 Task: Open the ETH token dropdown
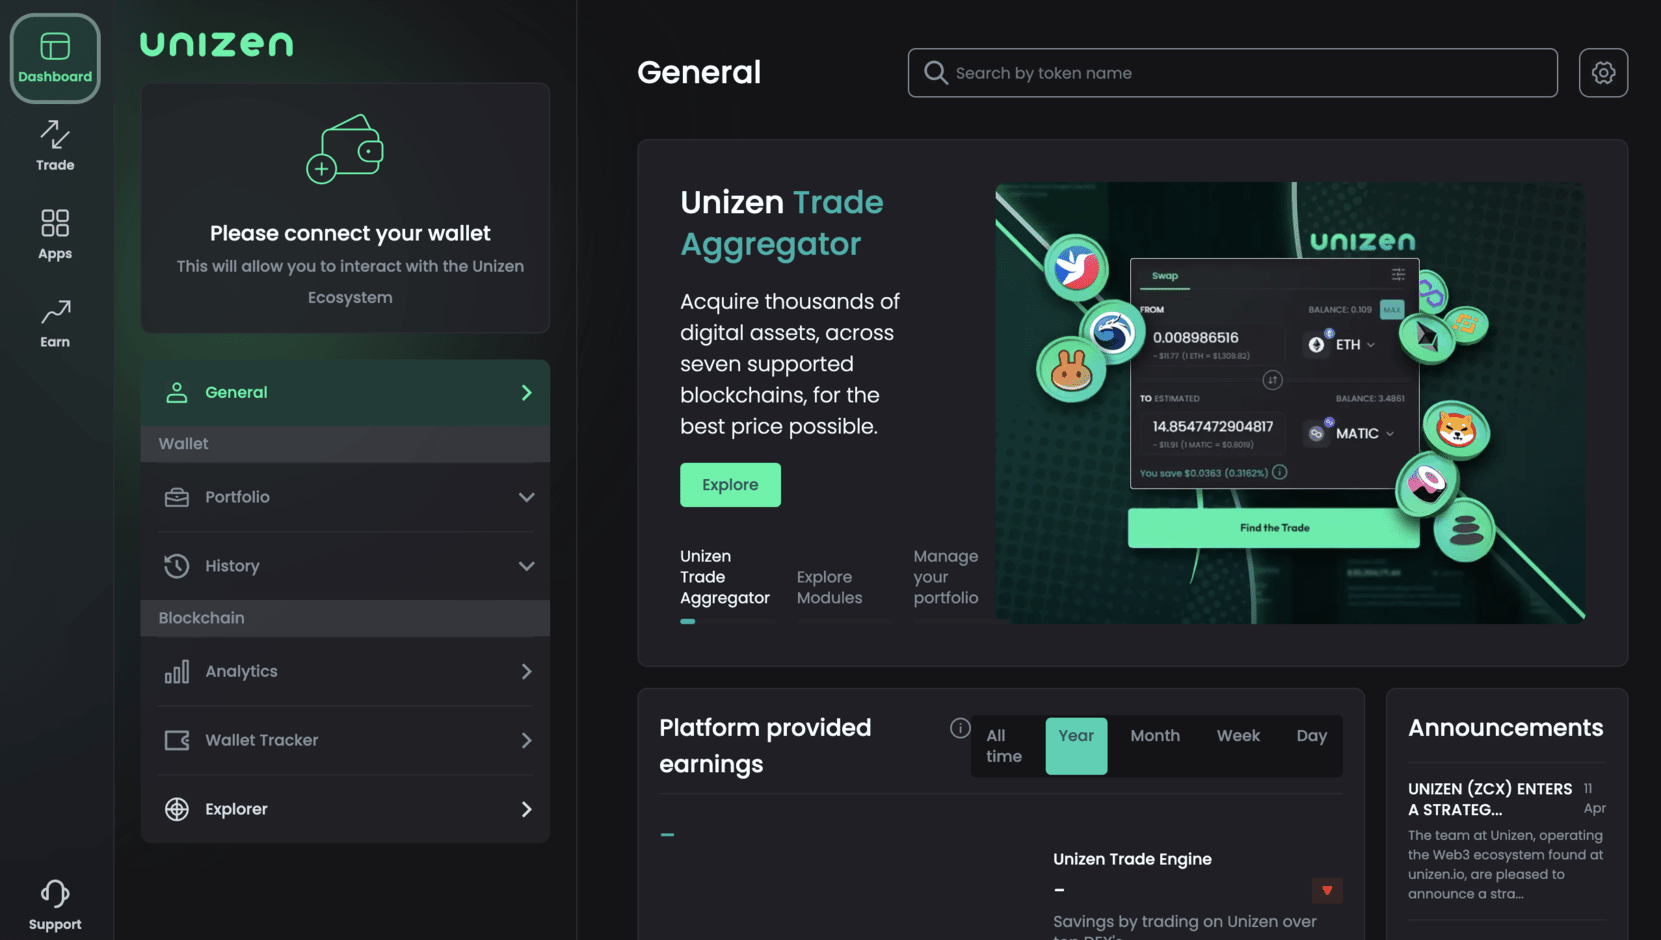pyautogui.click(x=1342, y=344)
